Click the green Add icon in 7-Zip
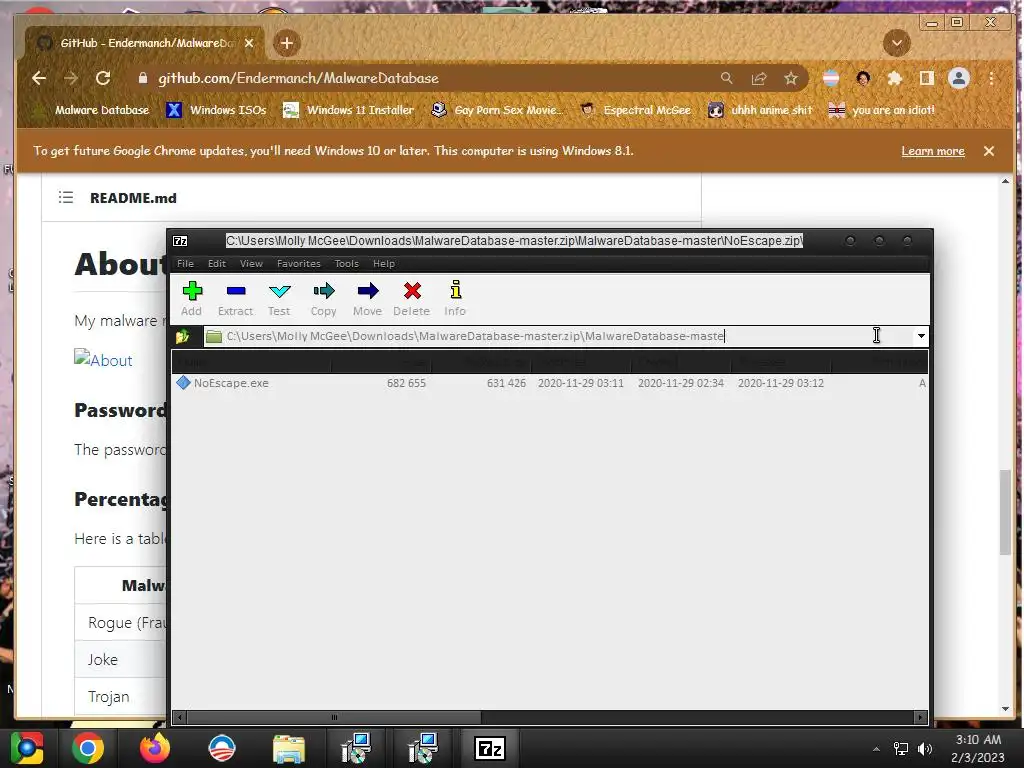Image resolution: width=1024 pixels, height=768 pixels. click(x=192, y=291)
